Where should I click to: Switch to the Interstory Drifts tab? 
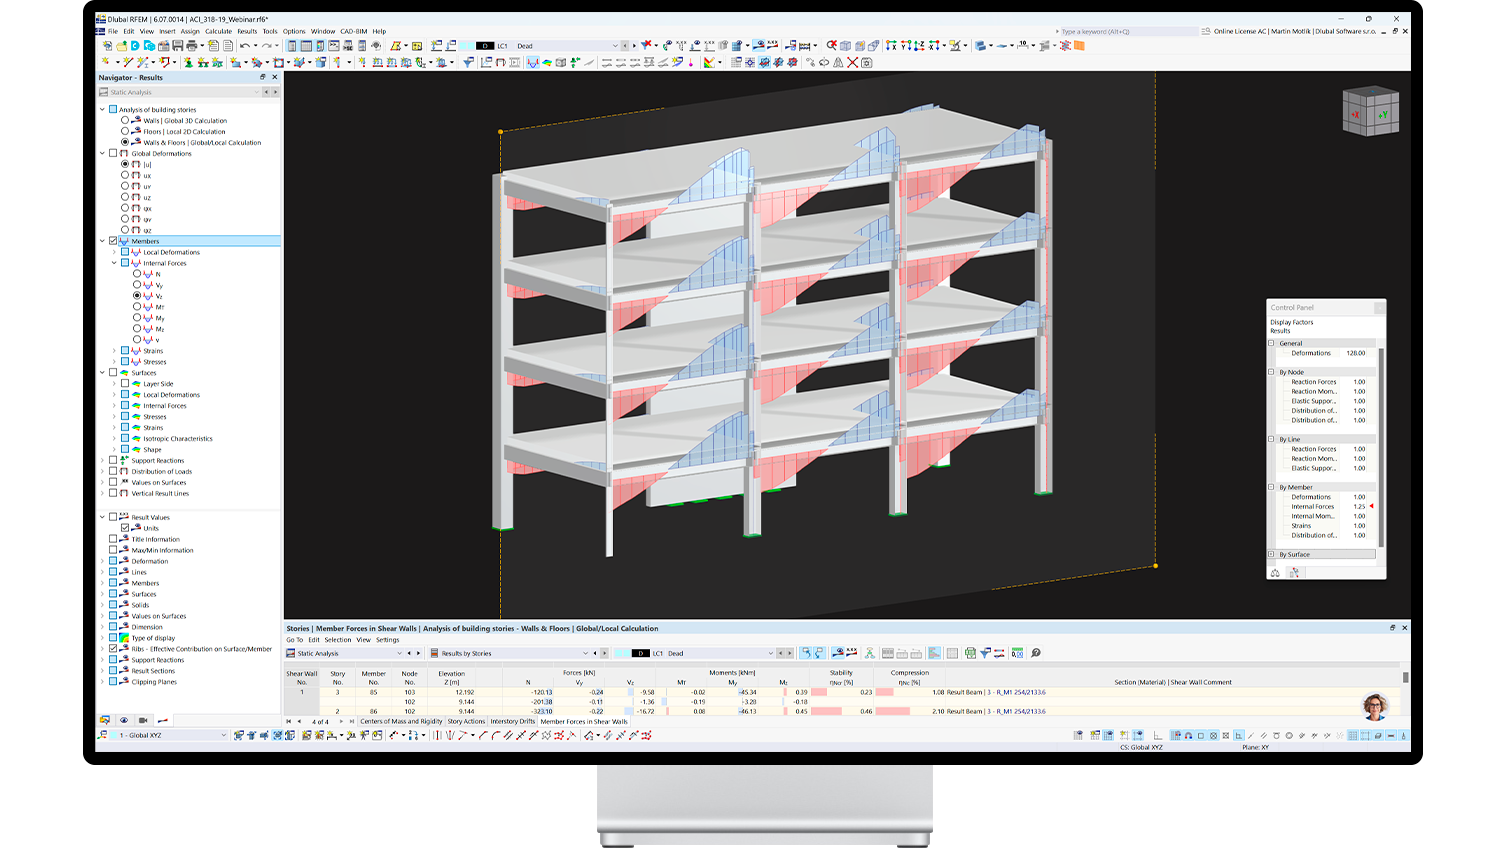(513, 720)
